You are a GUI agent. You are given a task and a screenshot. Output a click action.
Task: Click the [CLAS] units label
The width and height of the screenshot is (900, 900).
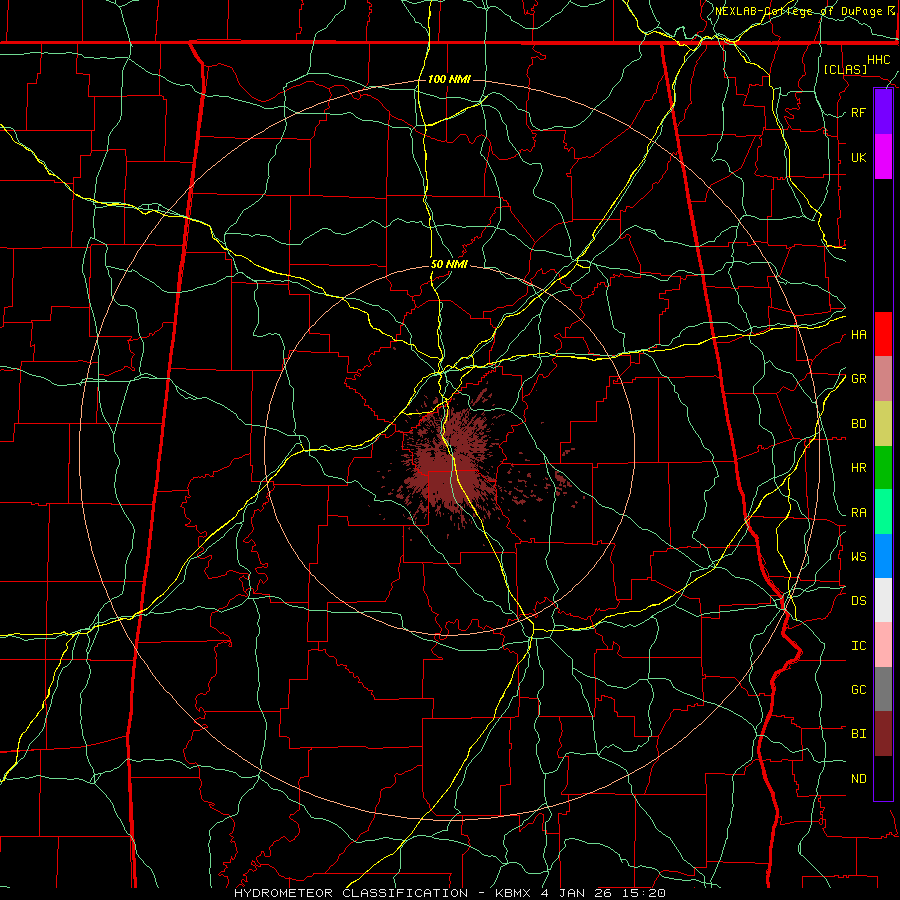pyautogui.click(x=845, y=69)
